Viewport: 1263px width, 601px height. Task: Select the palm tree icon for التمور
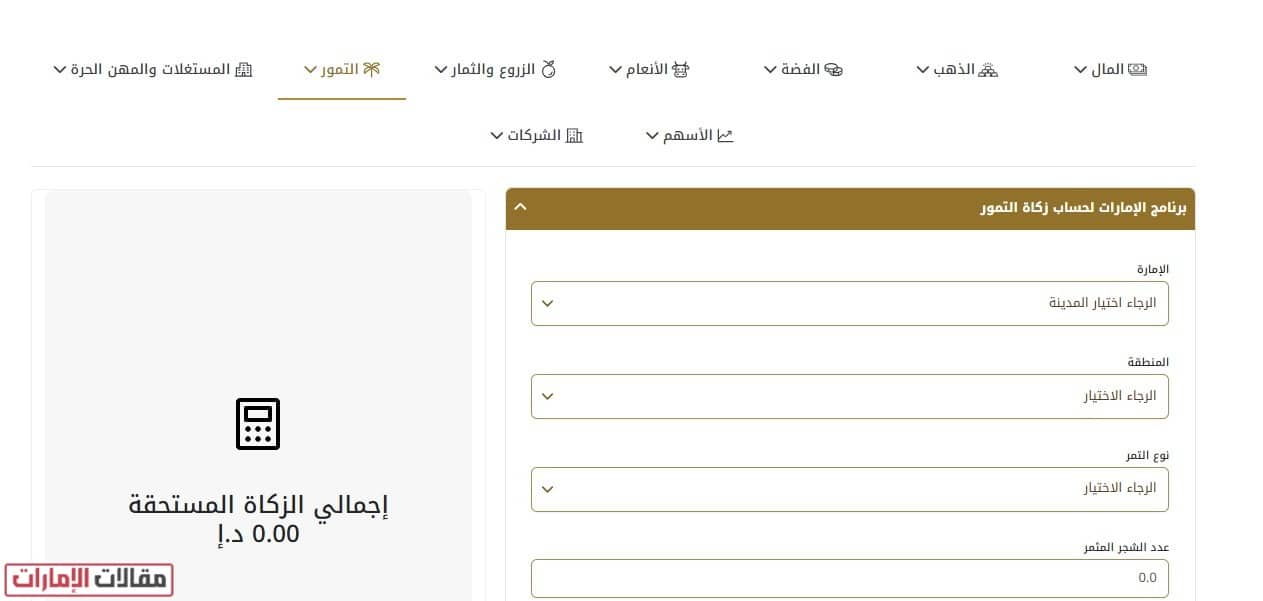click(371, 68)
